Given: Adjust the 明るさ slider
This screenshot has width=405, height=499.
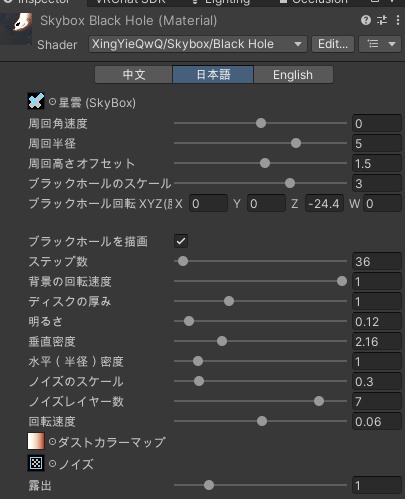Looking at the screenshot, I should point(260,321).
